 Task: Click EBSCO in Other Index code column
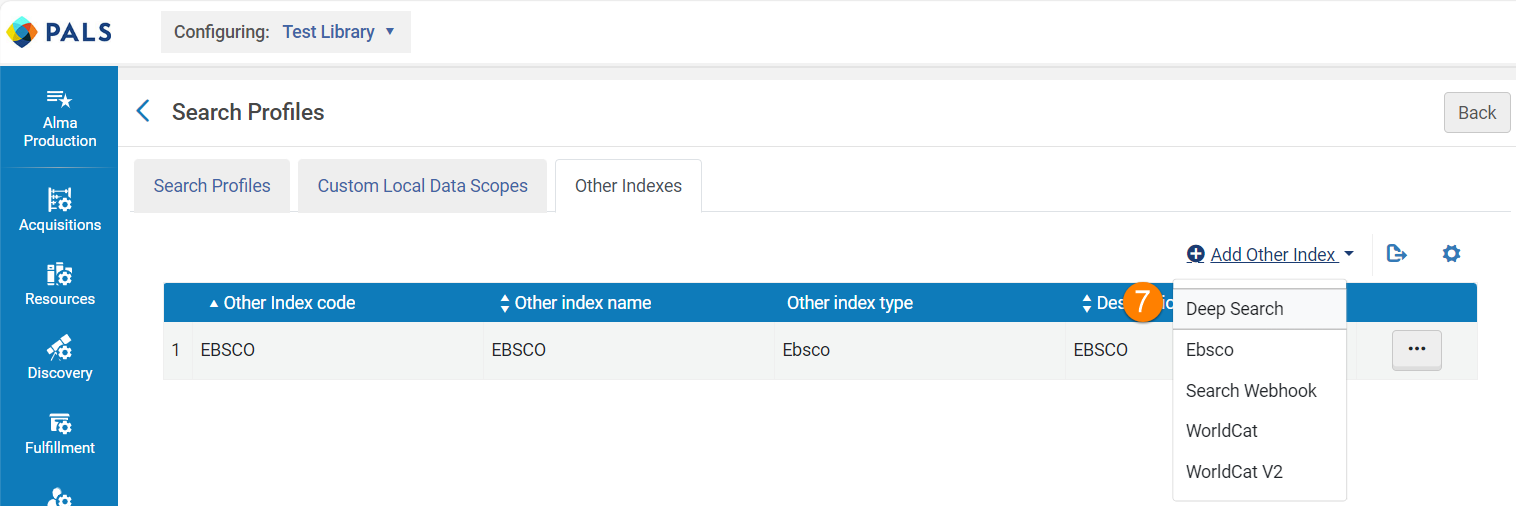tap(228, 350)
